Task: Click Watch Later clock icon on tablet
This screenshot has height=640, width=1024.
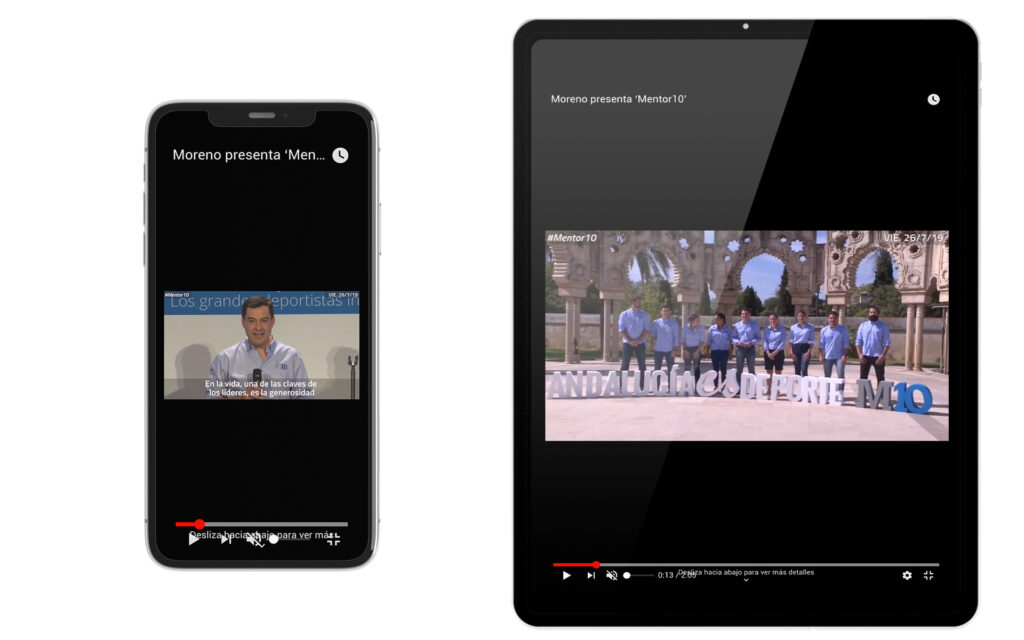Action: pos(933,99)
